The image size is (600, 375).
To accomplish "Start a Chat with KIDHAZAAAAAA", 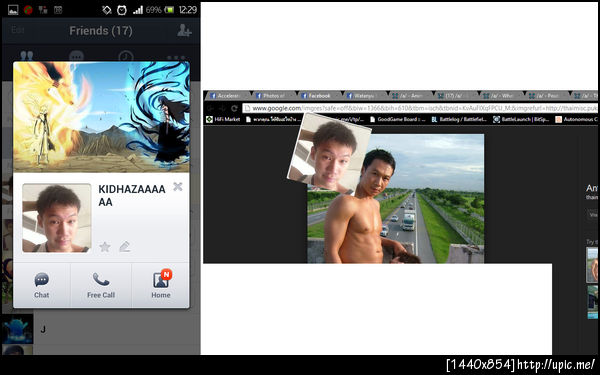I will tap(42, 285).
